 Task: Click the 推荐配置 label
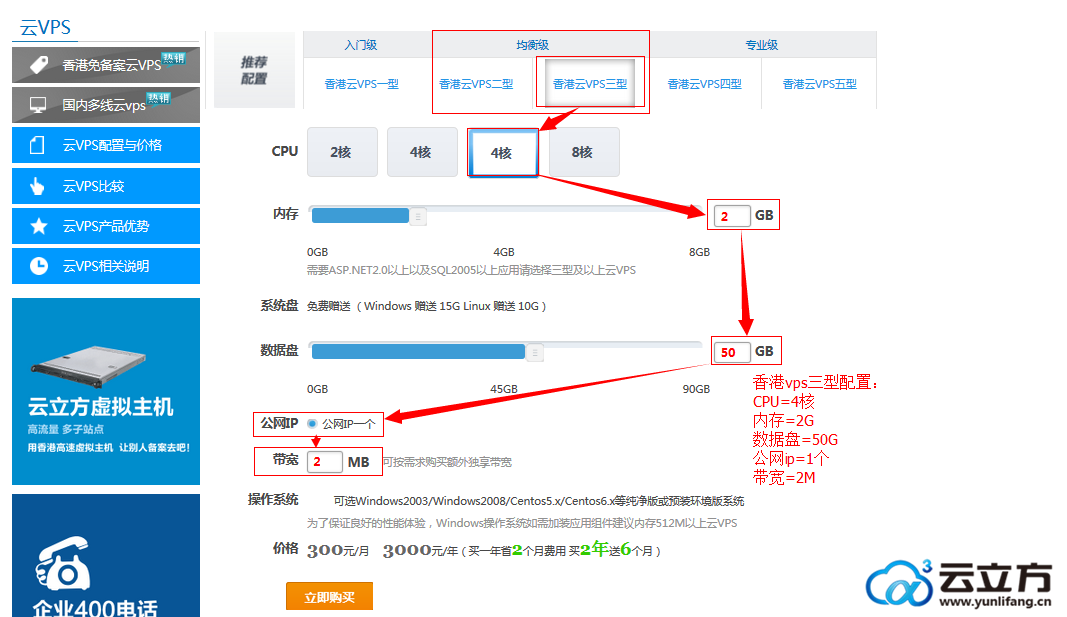pos(254,70)
